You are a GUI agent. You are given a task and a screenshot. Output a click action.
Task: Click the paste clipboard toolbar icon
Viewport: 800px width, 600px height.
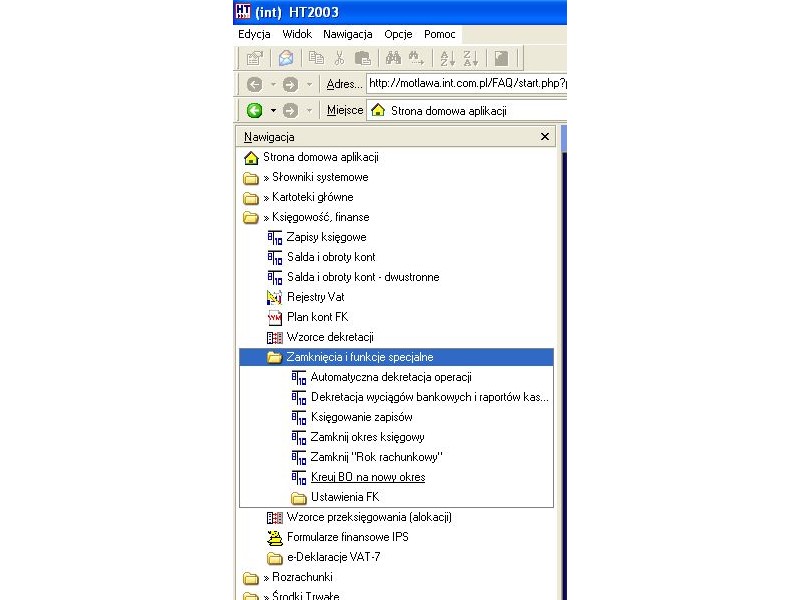[363, 58]
